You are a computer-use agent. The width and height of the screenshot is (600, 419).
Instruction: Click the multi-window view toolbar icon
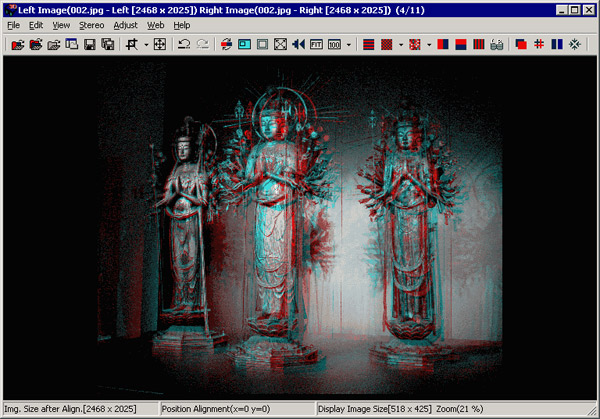point(72,44)
